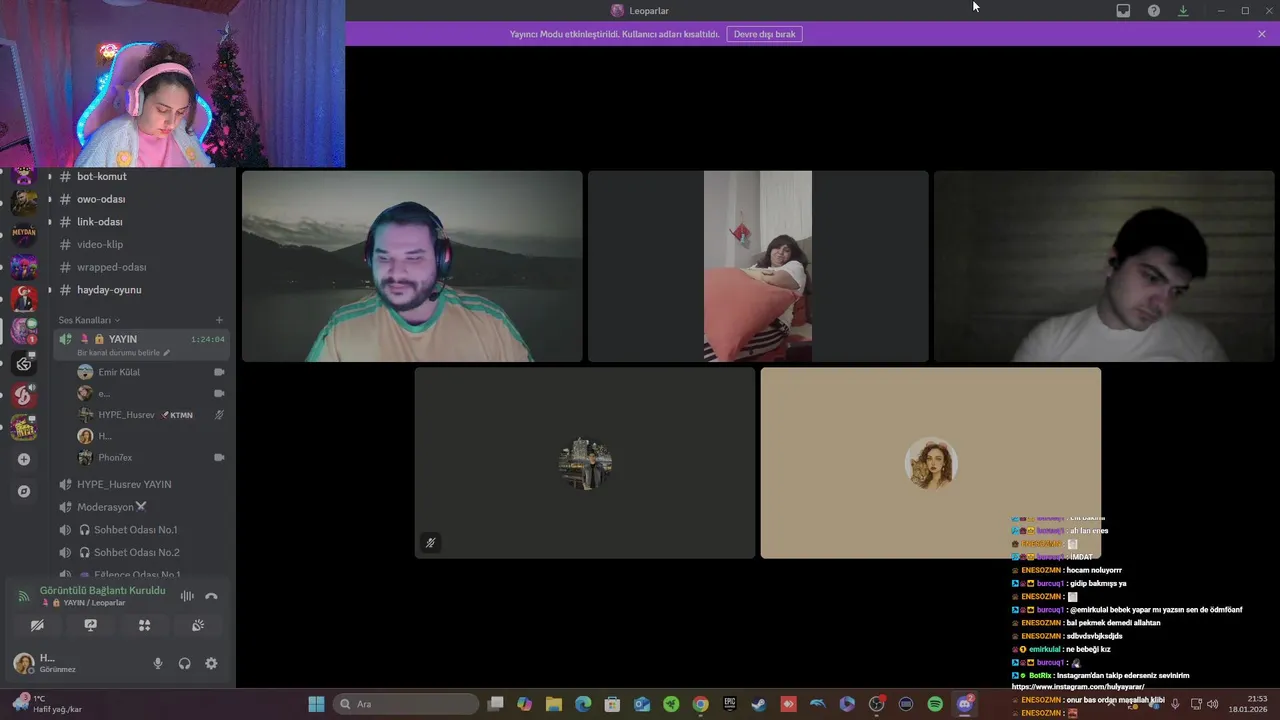Open the bot-komut text channel
Screen dimensions: 1280x720
click(141, 176)
